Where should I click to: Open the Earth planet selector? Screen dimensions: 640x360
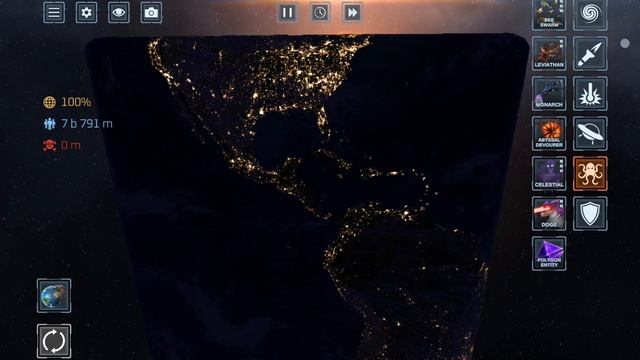point(54,296)
